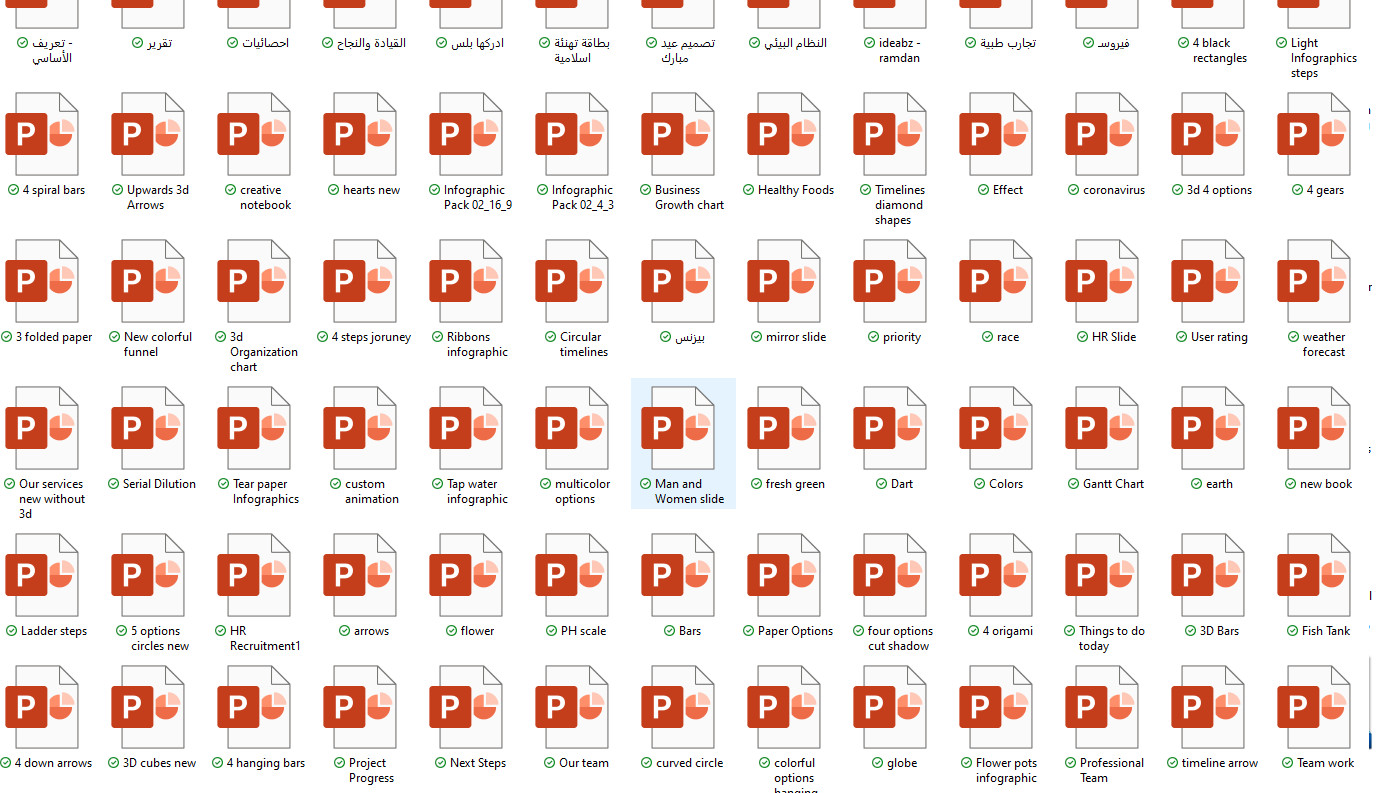Click the 'Team work' file label

(1326, 763)
